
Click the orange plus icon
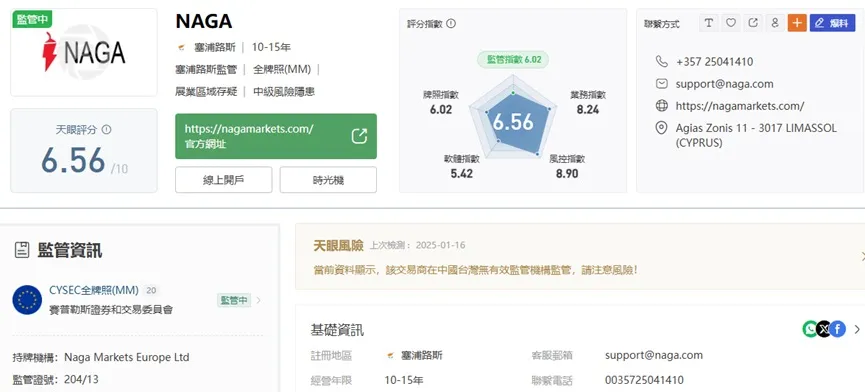pyautogui.click(x=797, y=23)
